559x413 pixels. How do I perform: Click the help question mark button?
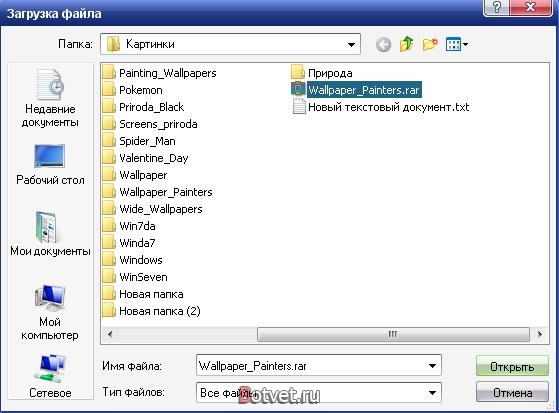(x=496, y=7)
